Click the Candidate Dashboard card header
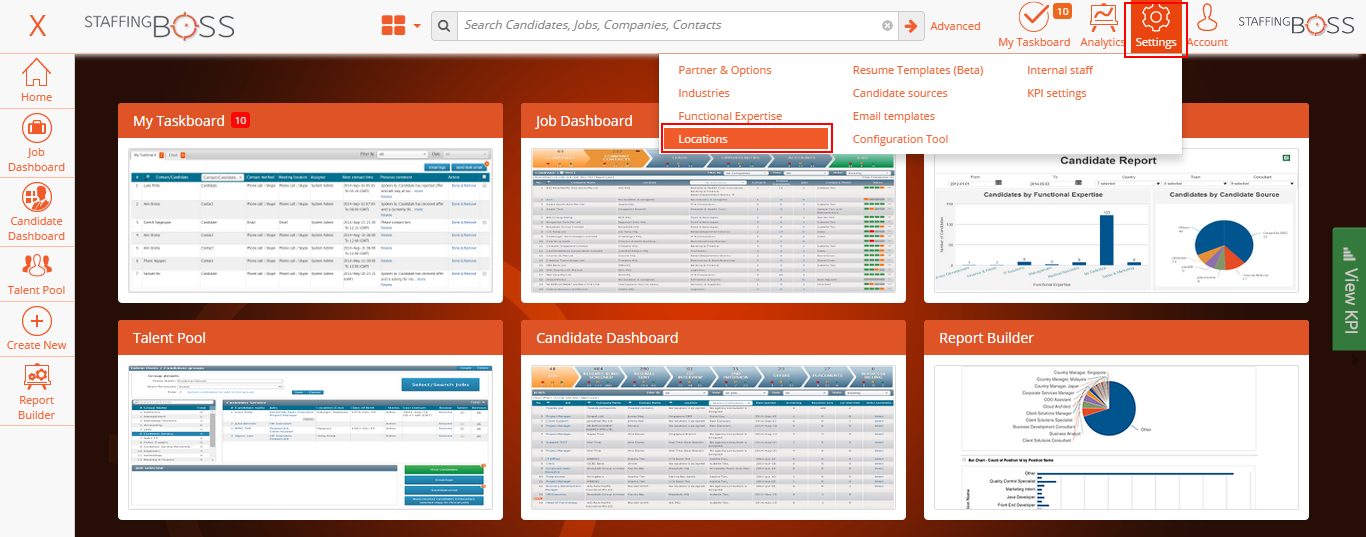Image resolution: width=1366 pixels, height=537 pixels. click(x=713, y=338)
